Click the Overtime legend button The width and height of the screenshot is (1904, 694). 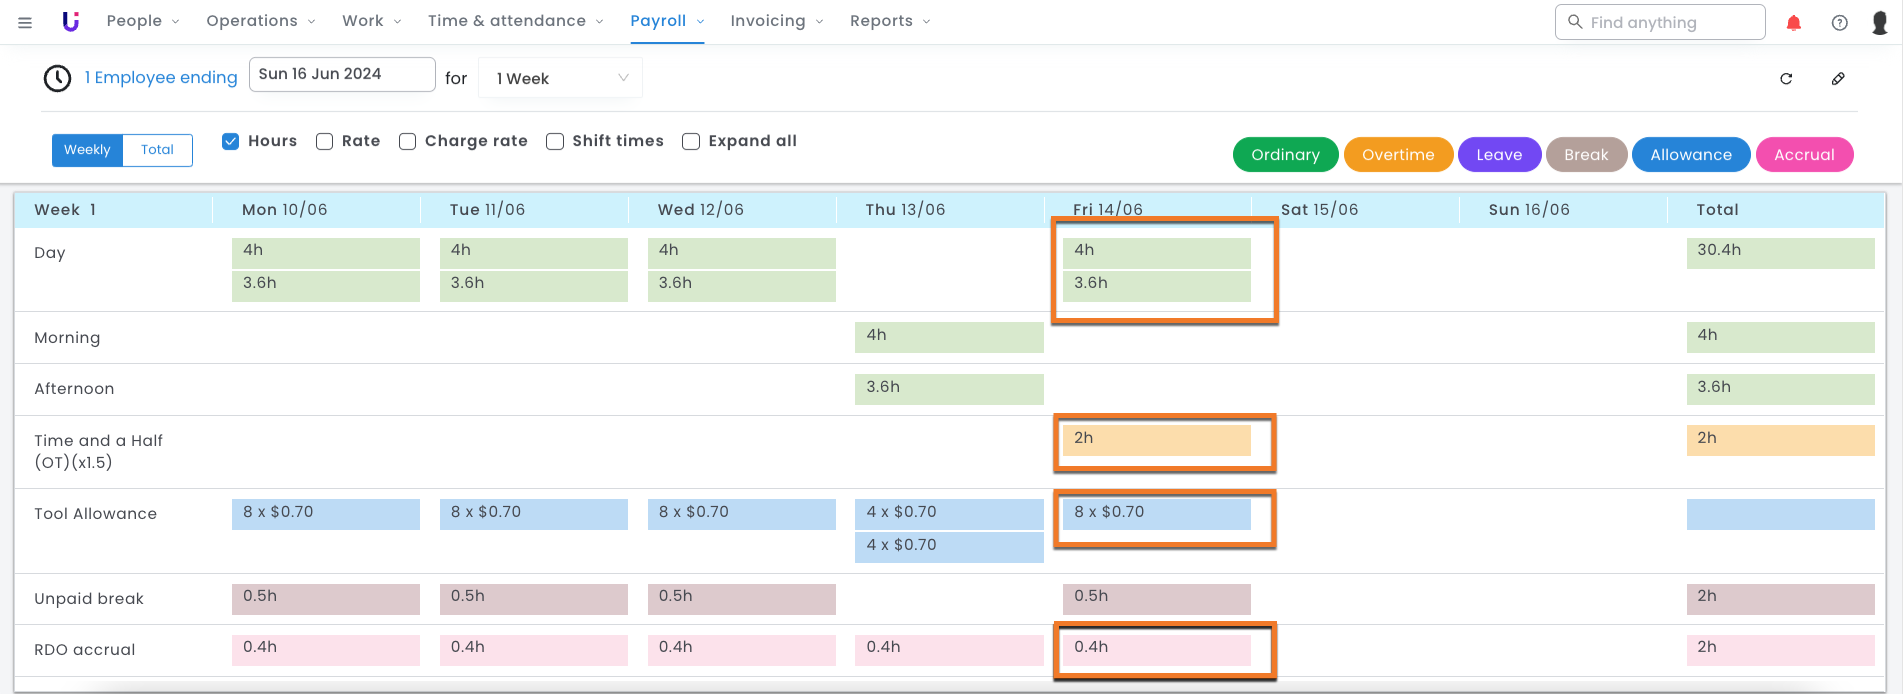(1398, 155)
